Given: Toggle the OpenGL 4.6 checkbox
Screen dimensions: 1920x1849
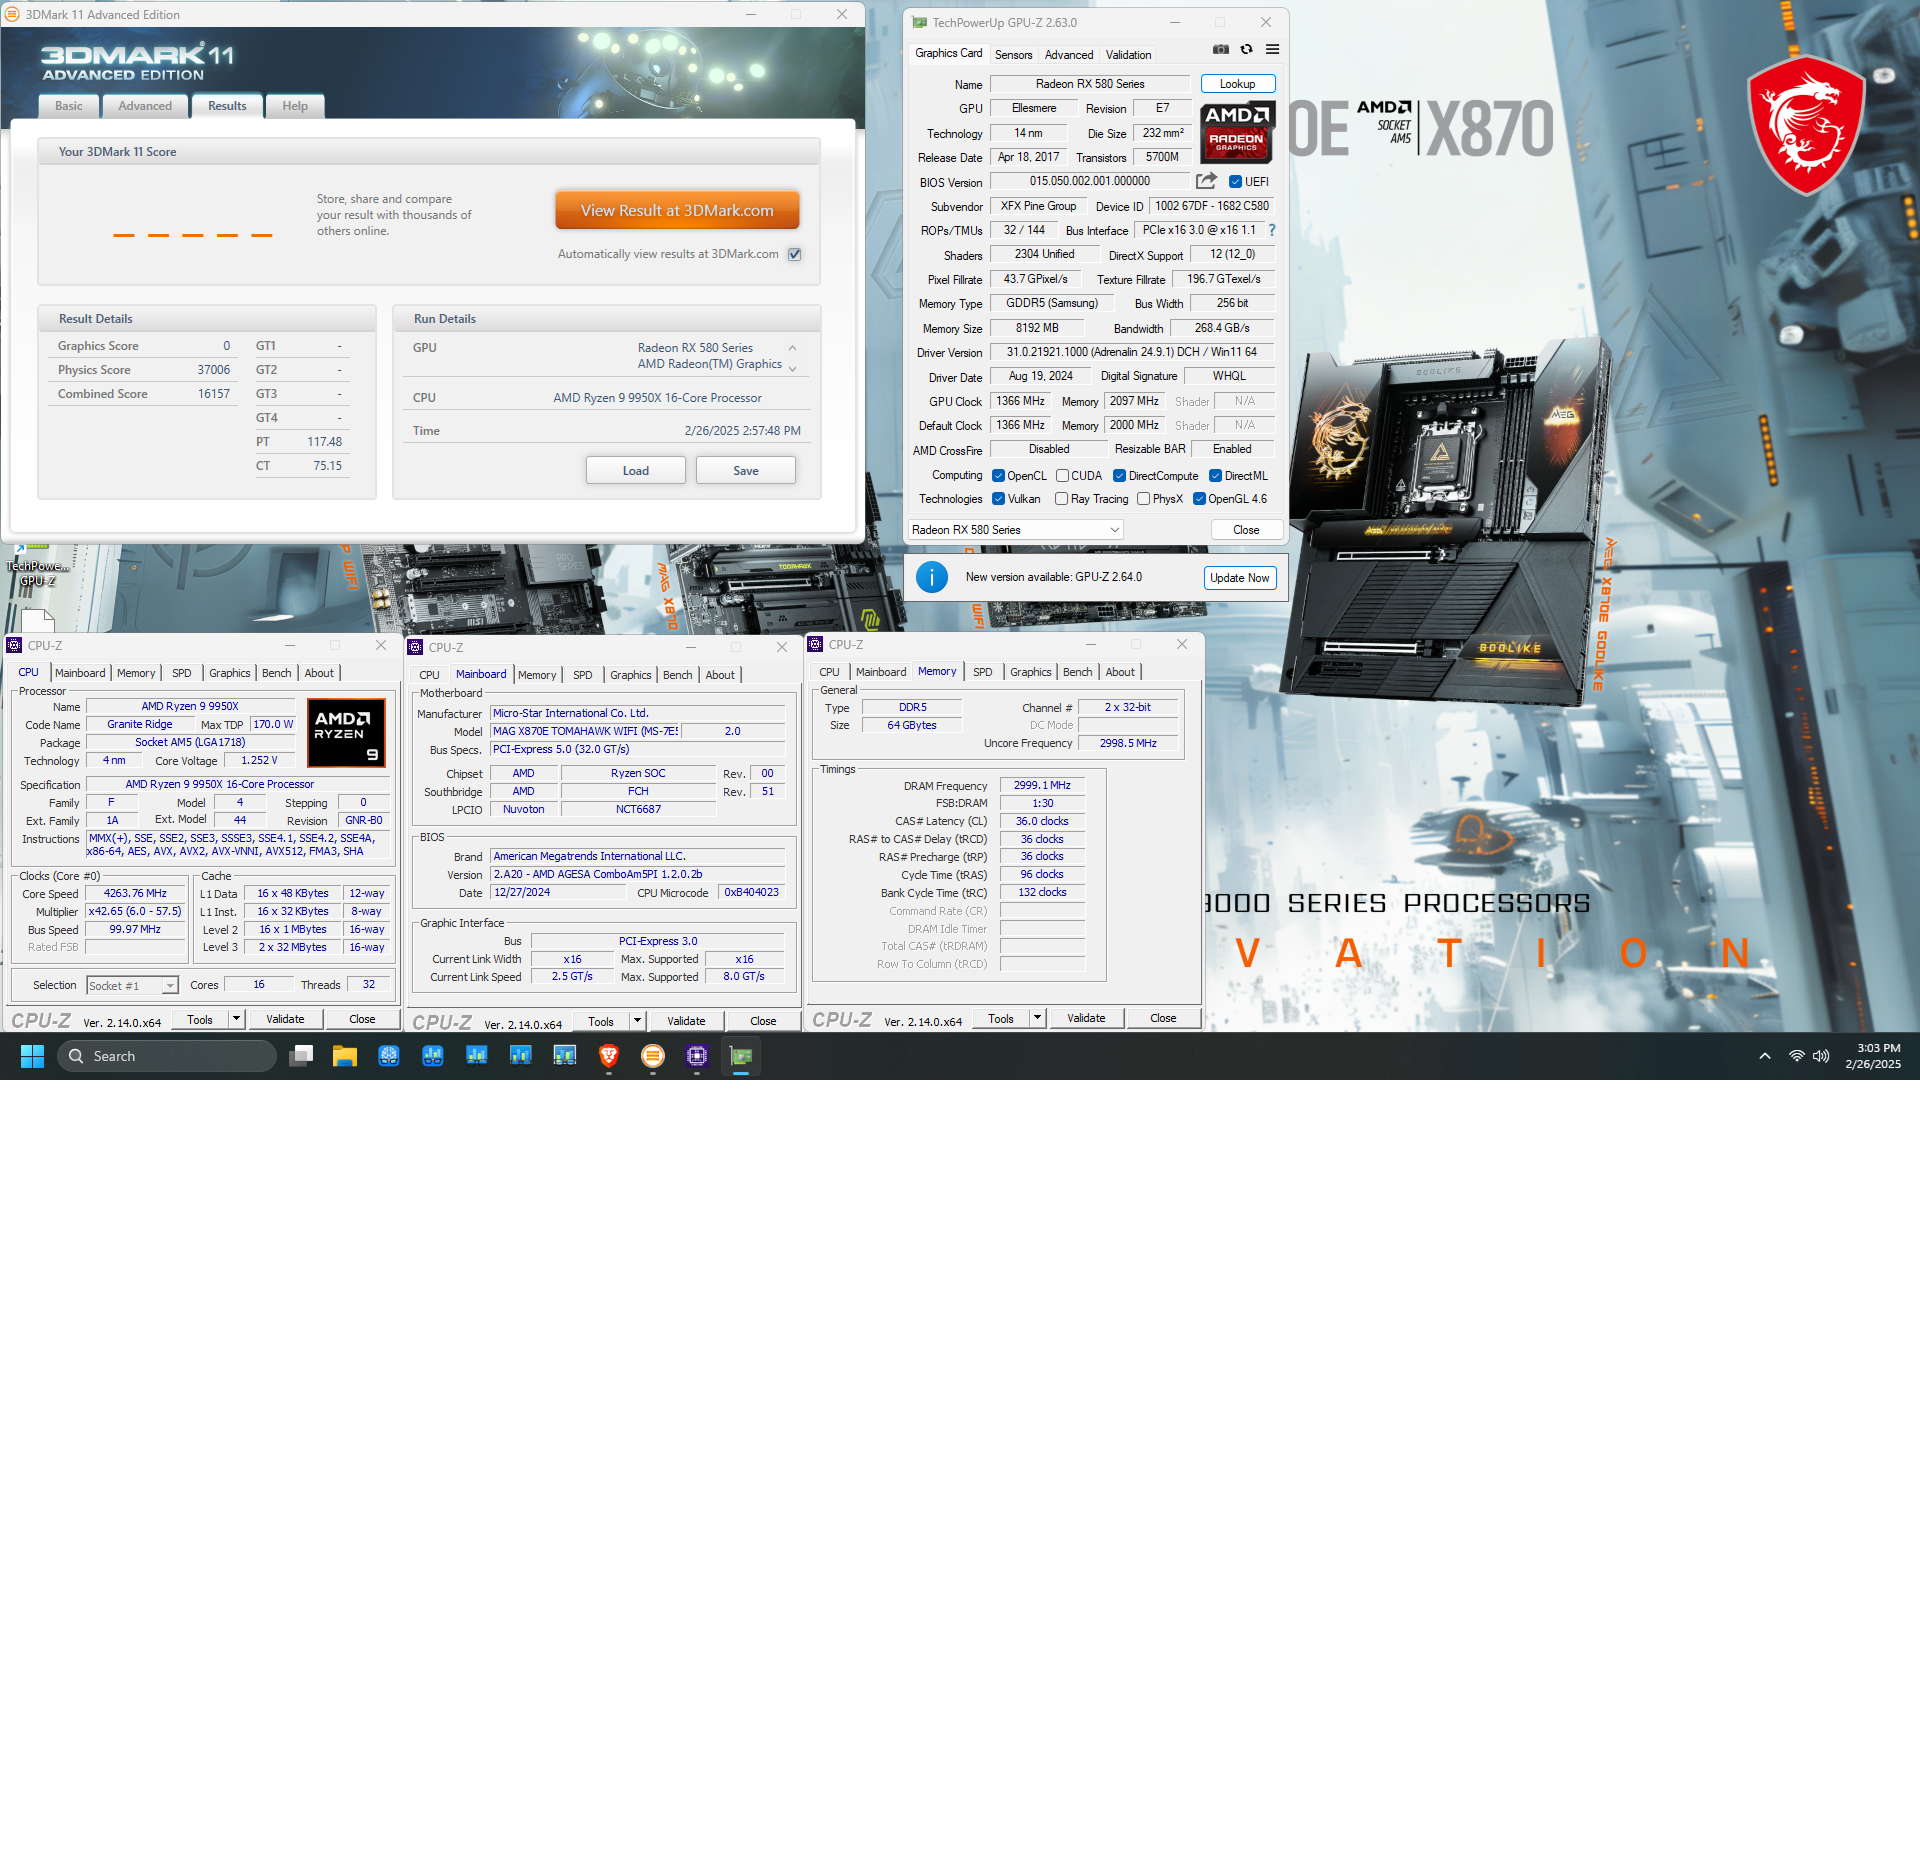Looking at the screenshot, I should (x=1199, y=499).
